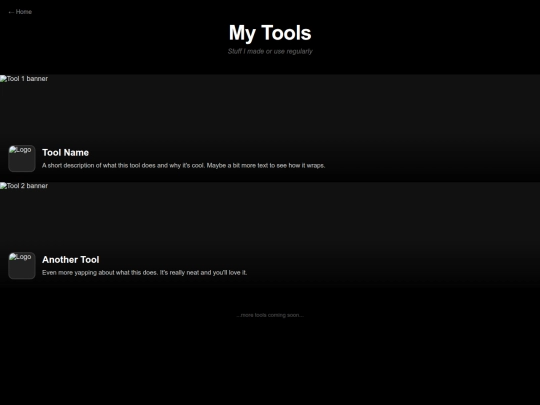Open the Tool 2 banner image
540x405 pixels.
[x=270, y=235]
